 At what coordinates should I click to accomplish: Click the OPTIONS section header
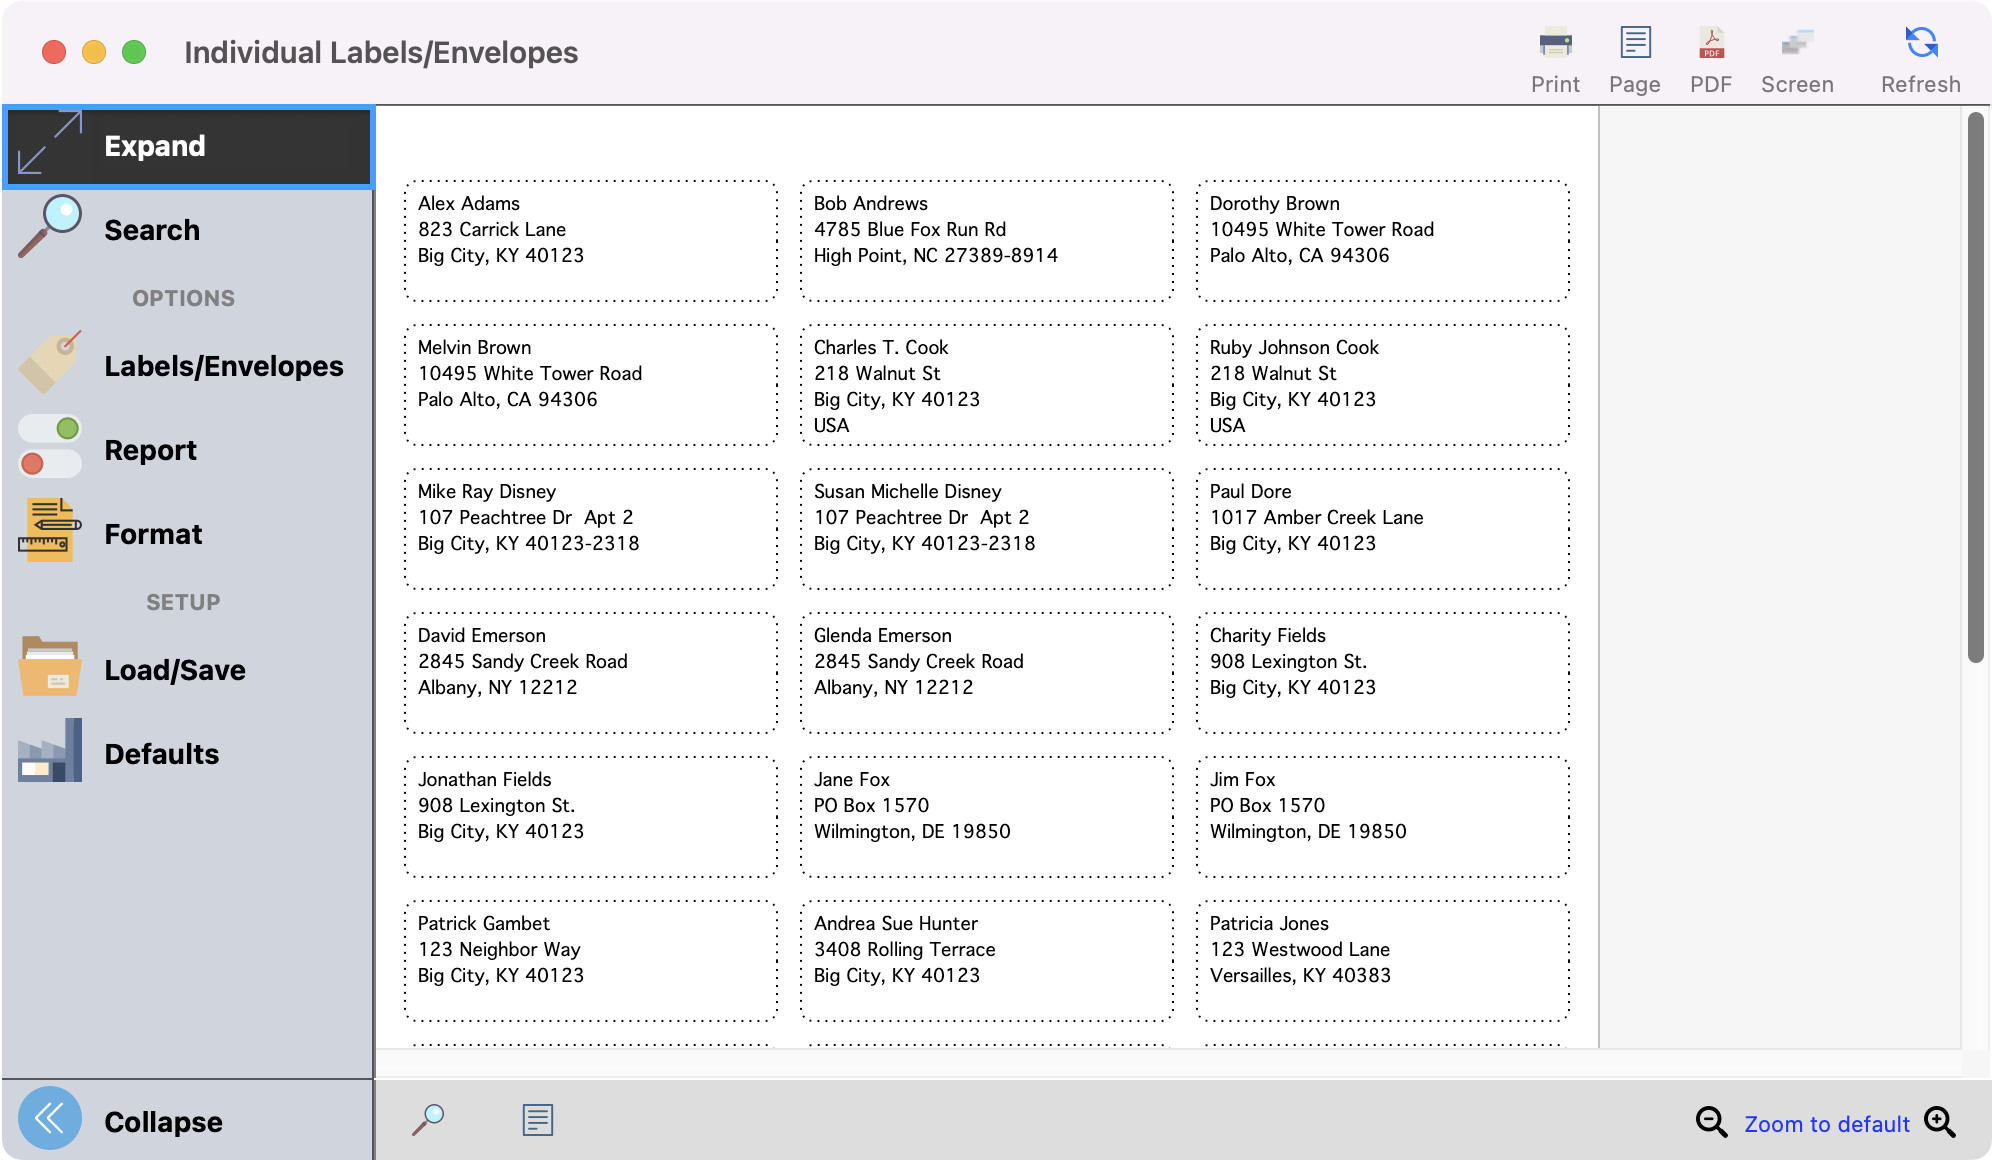[183, 296]
